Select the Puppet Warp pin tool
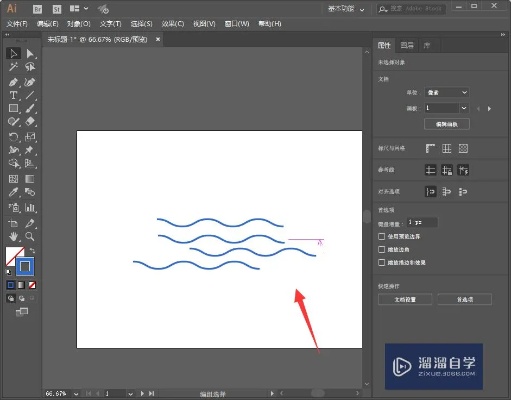 click(x=30, y=150)
